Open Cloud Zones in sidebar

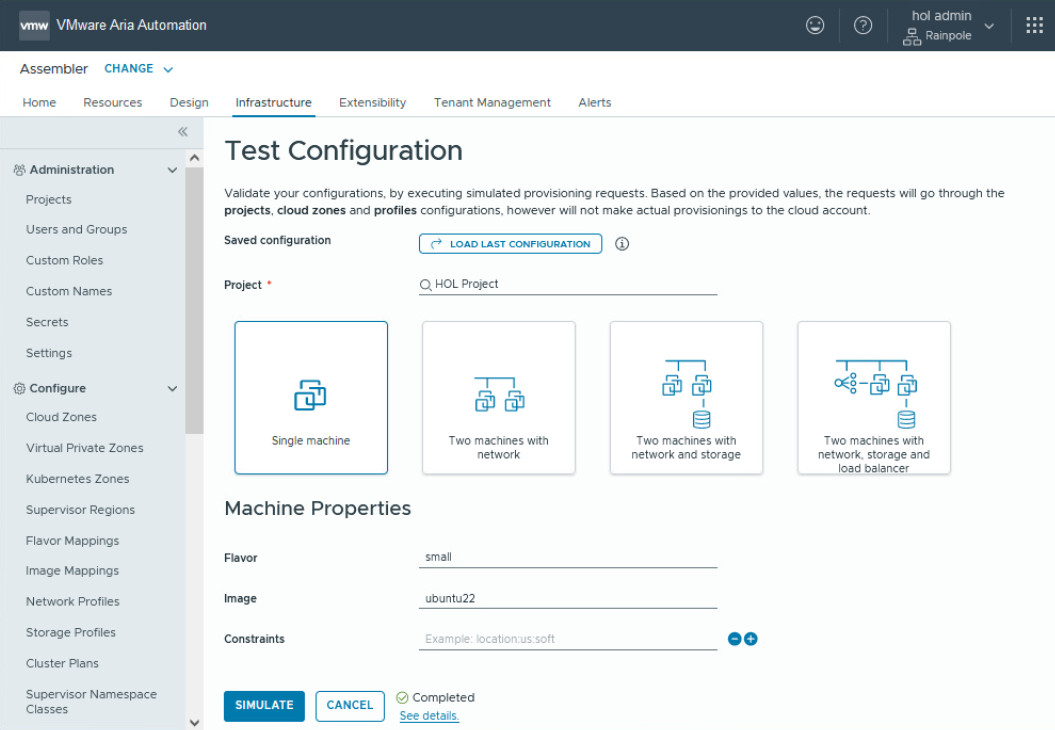pyautogui.click(x=61, y=418)
